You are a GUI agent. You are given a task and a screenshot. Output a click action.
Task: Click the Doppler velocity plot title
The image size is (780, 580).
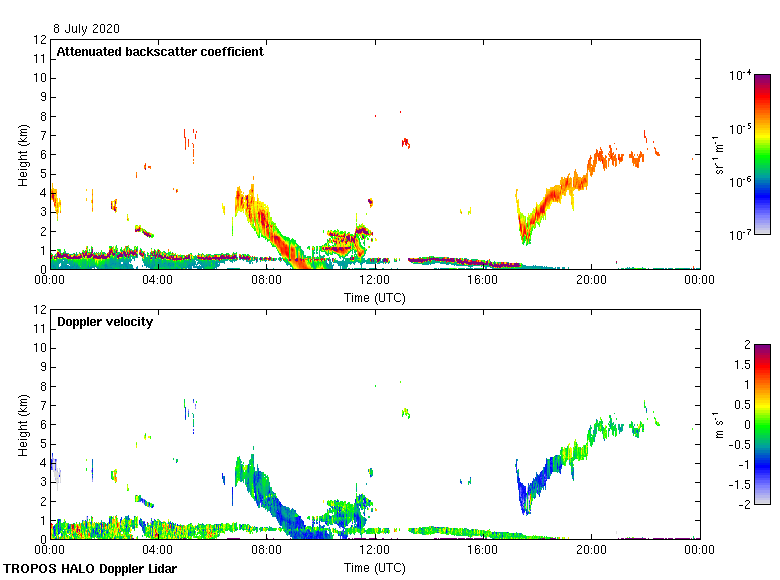click(x=103, y=322)
